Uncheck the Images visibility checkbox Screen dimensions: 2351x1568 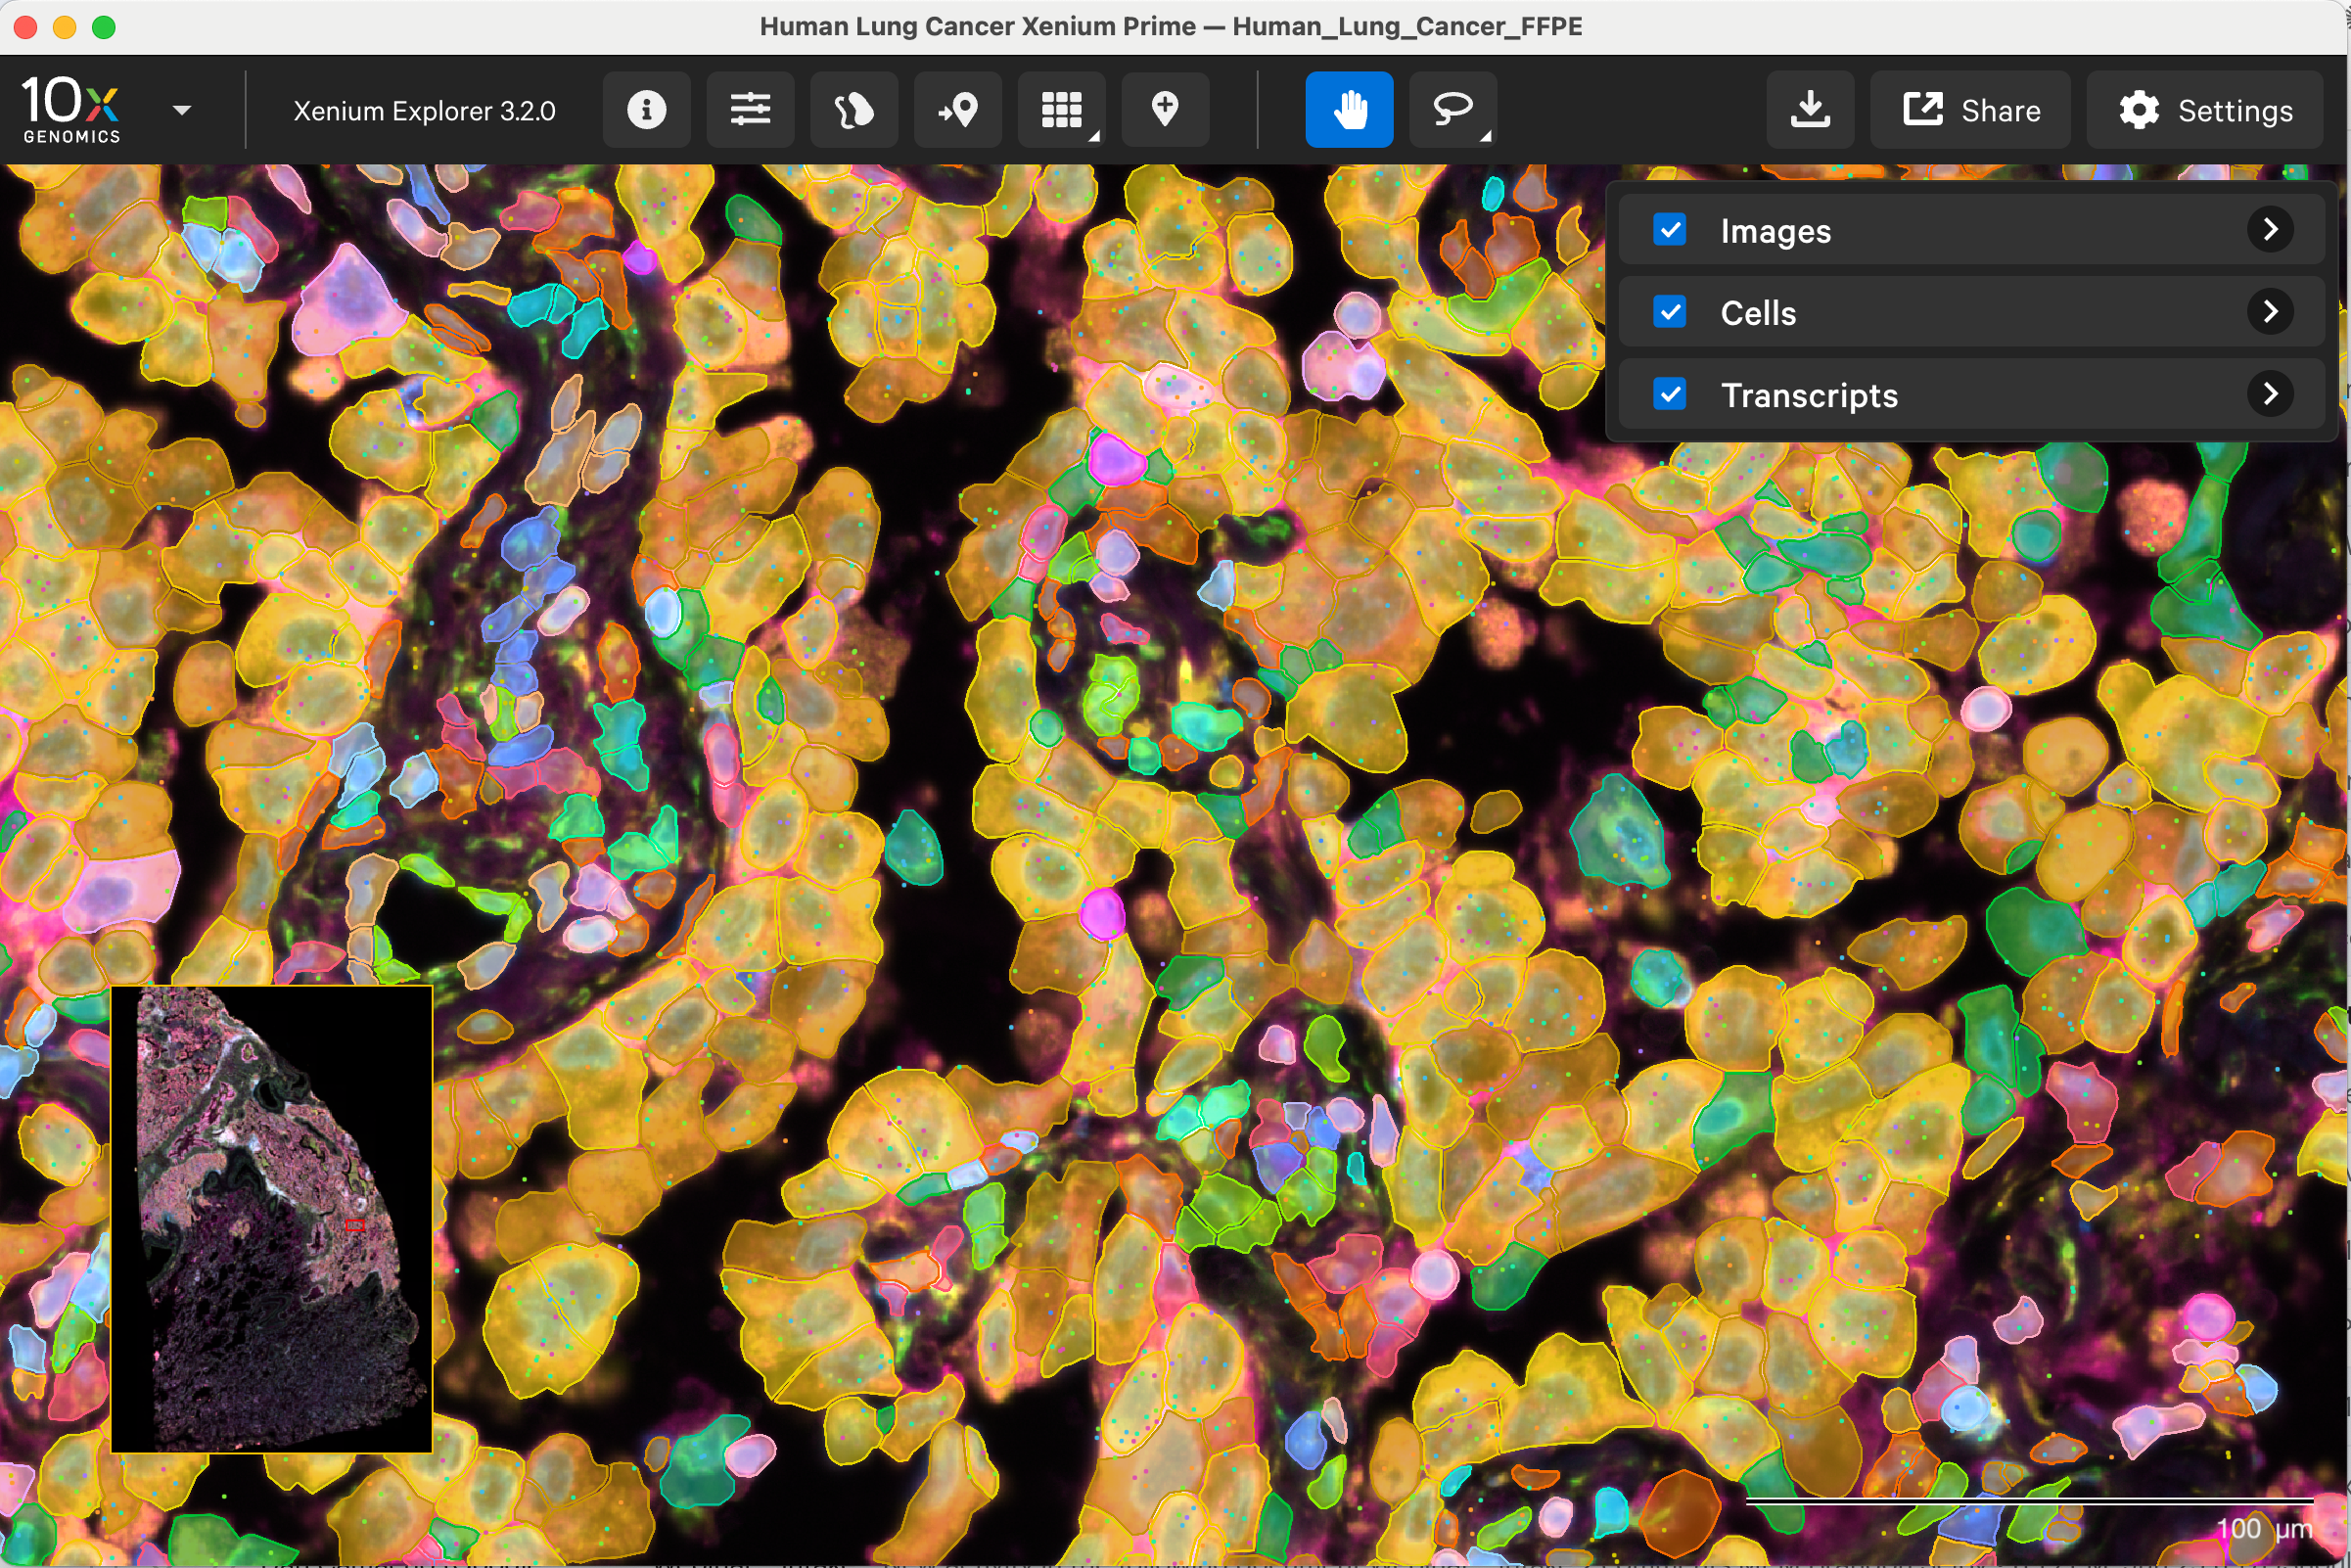[1671, 230]
